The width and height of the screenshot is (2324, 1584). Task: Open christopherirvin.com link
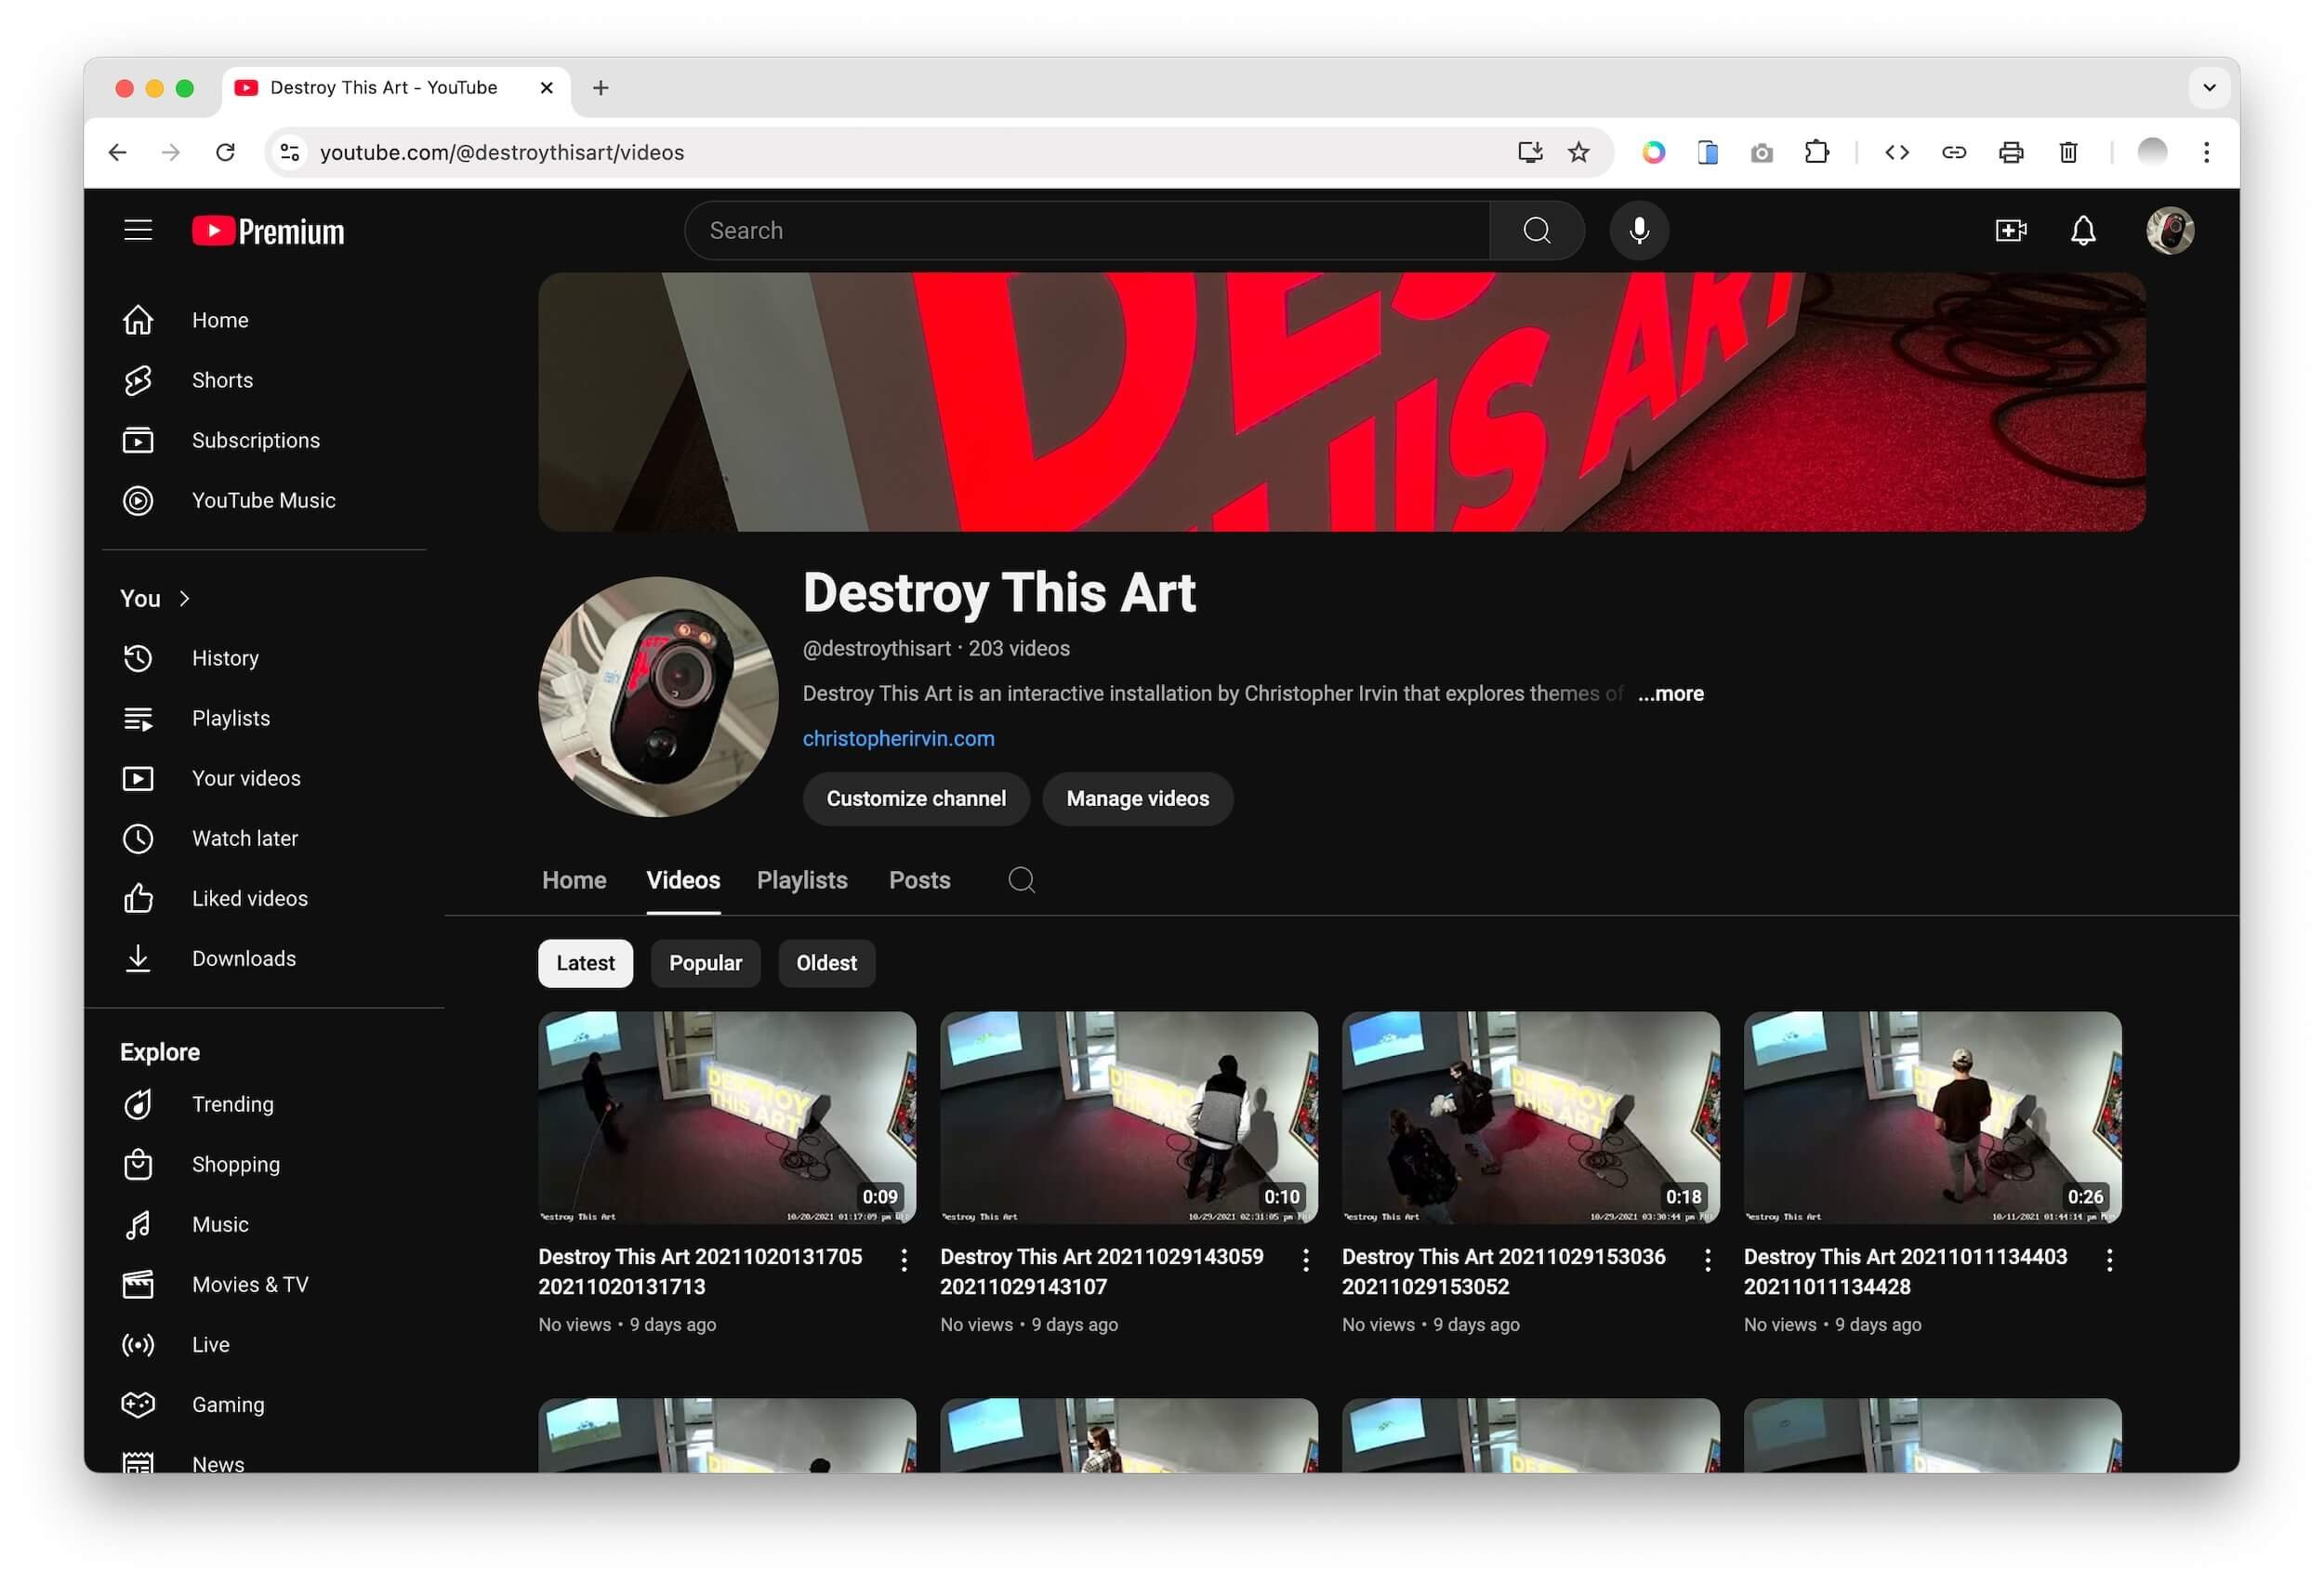click(x=898, y=738)
